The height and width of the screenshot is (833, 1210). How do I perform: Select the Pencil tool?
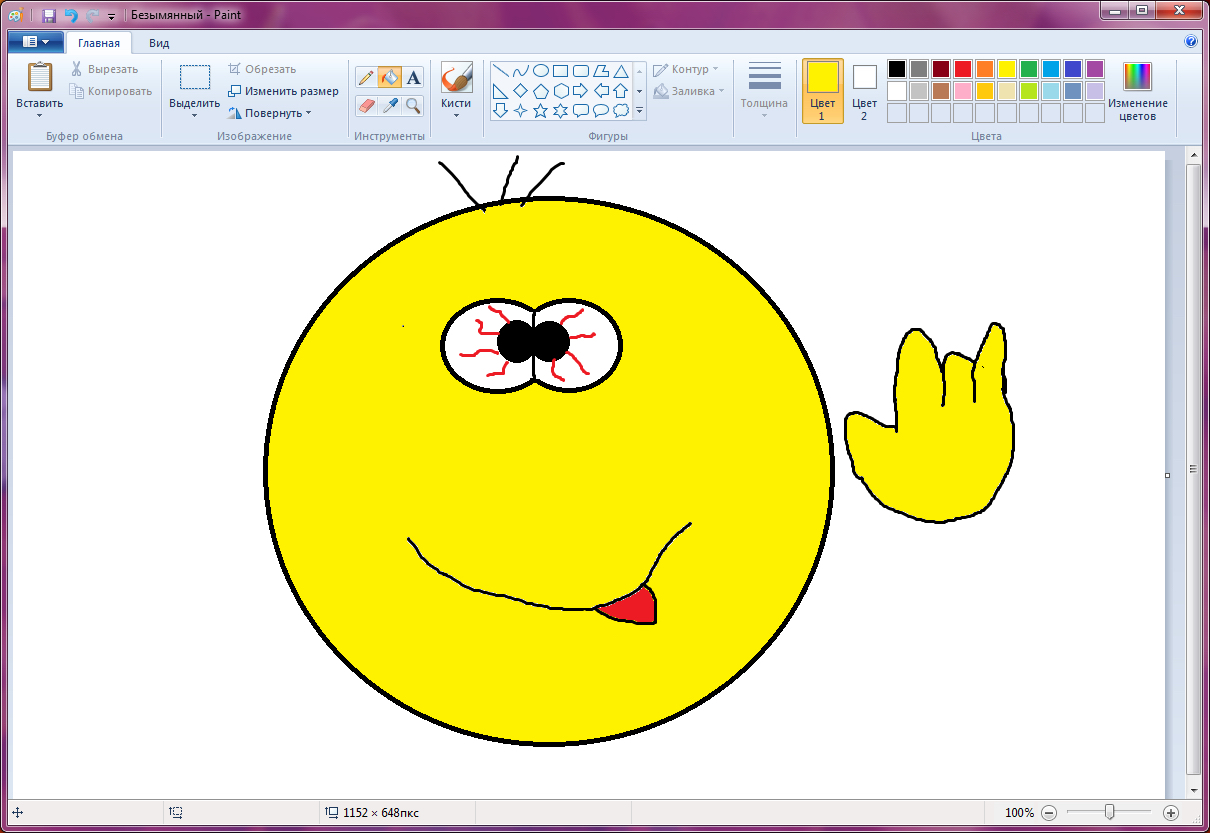click(366, 77)
